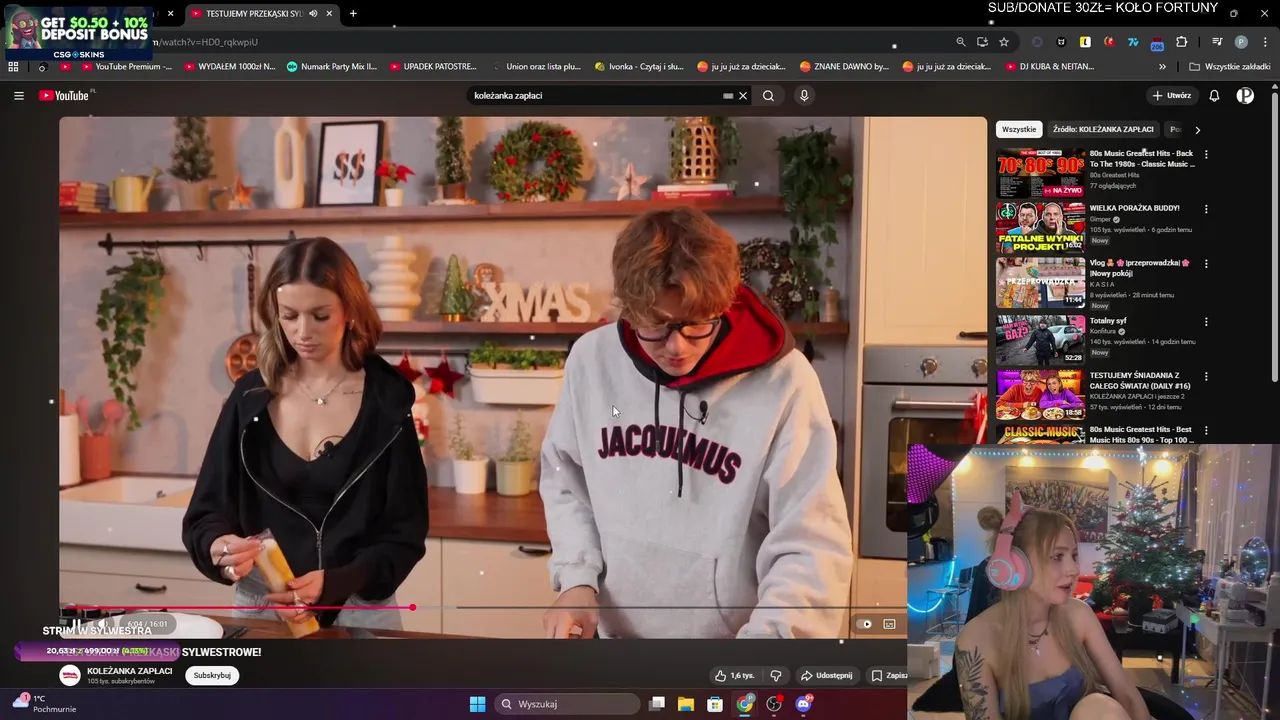Open the Union oraz lista bookmark
The width and height of the screenshot is (1280, 720).
(x=536, y=67)
